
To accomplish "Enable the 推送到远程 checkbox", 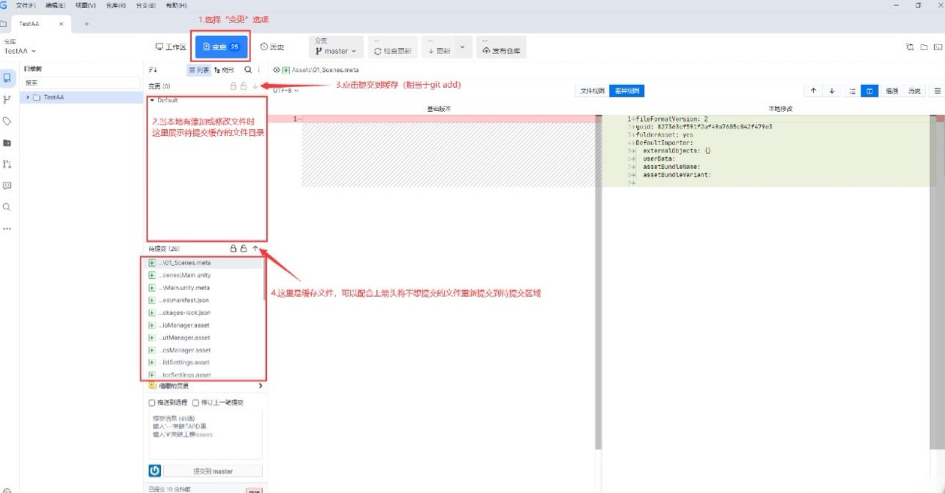I will 152,403.
